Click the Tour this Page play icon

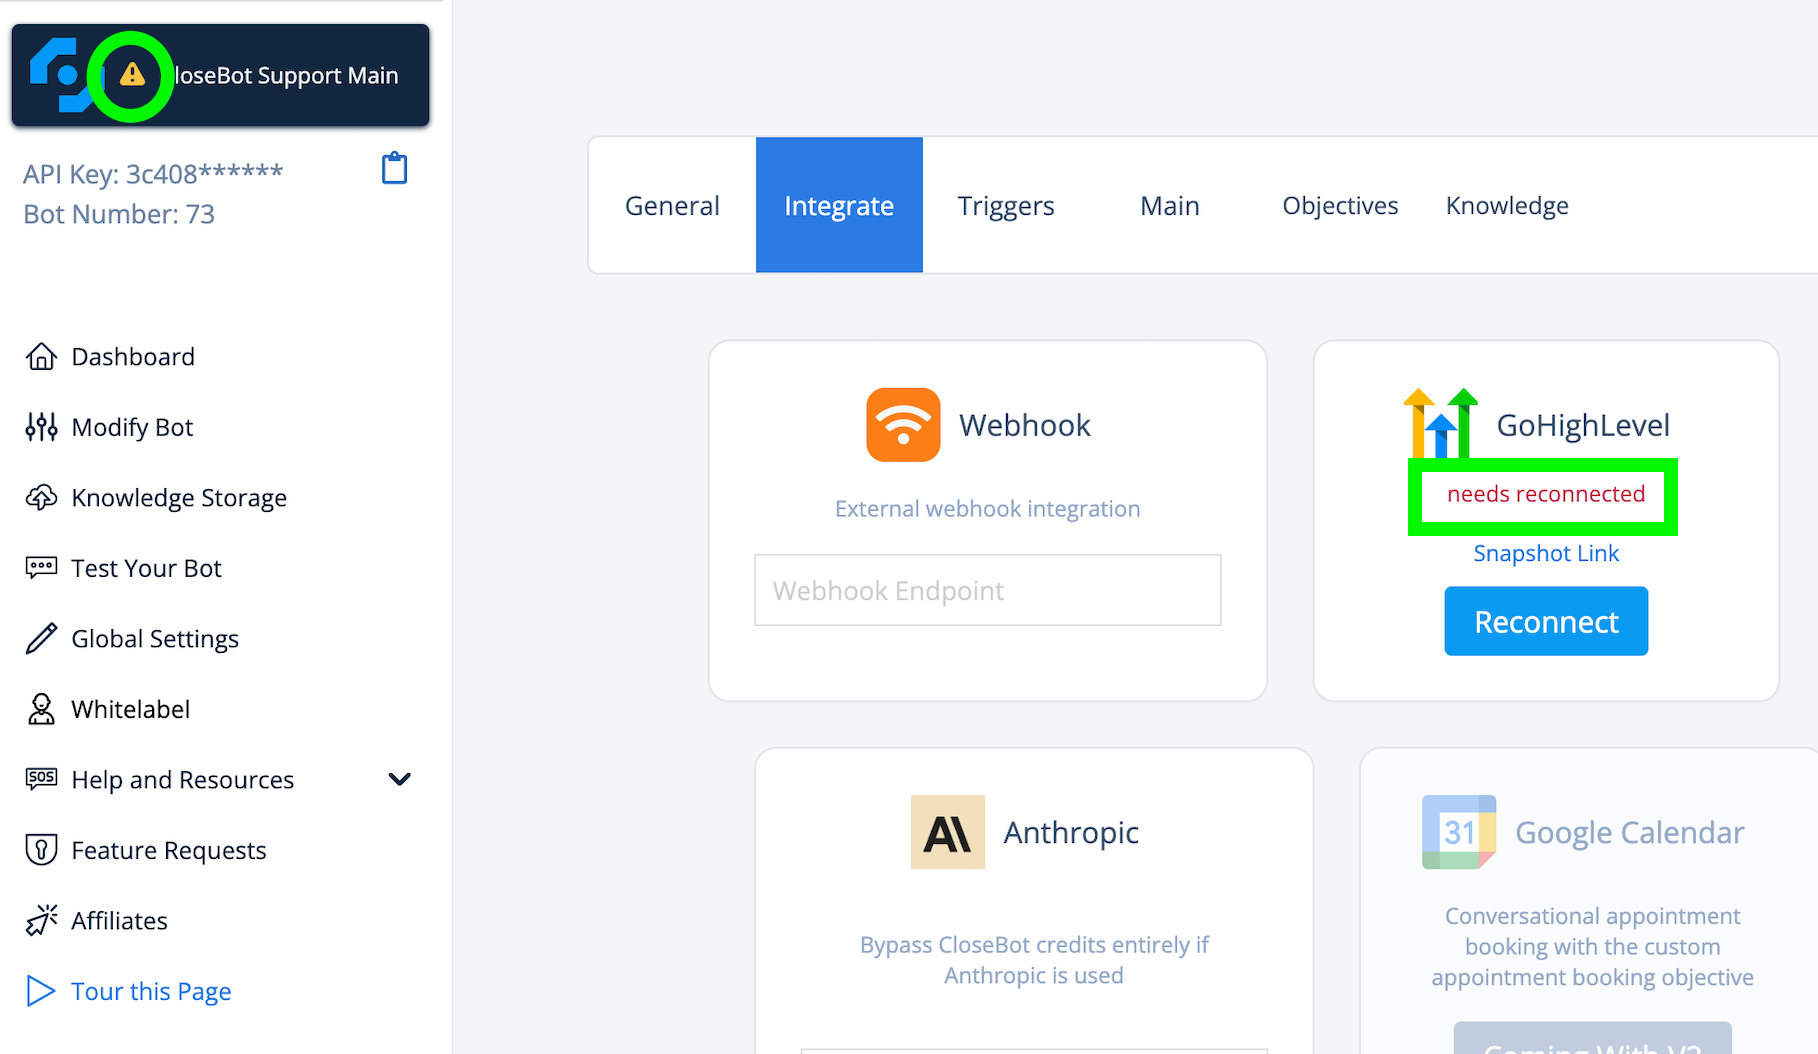click(41, 991)
